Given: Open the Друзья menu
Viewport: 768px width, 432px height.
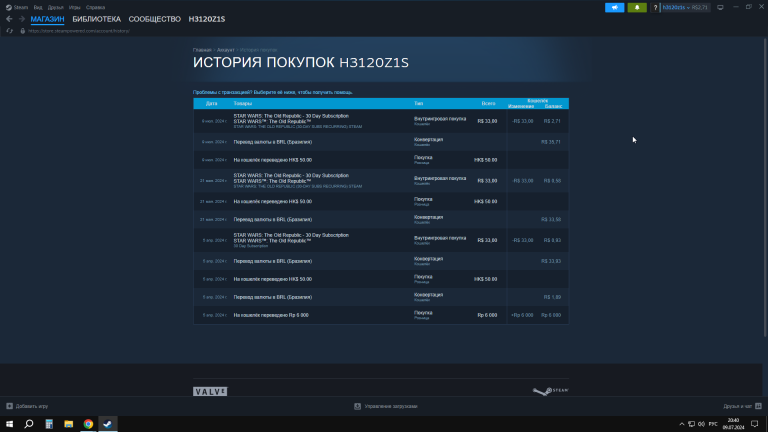Looking at the screenshot, I should point(55,7).
